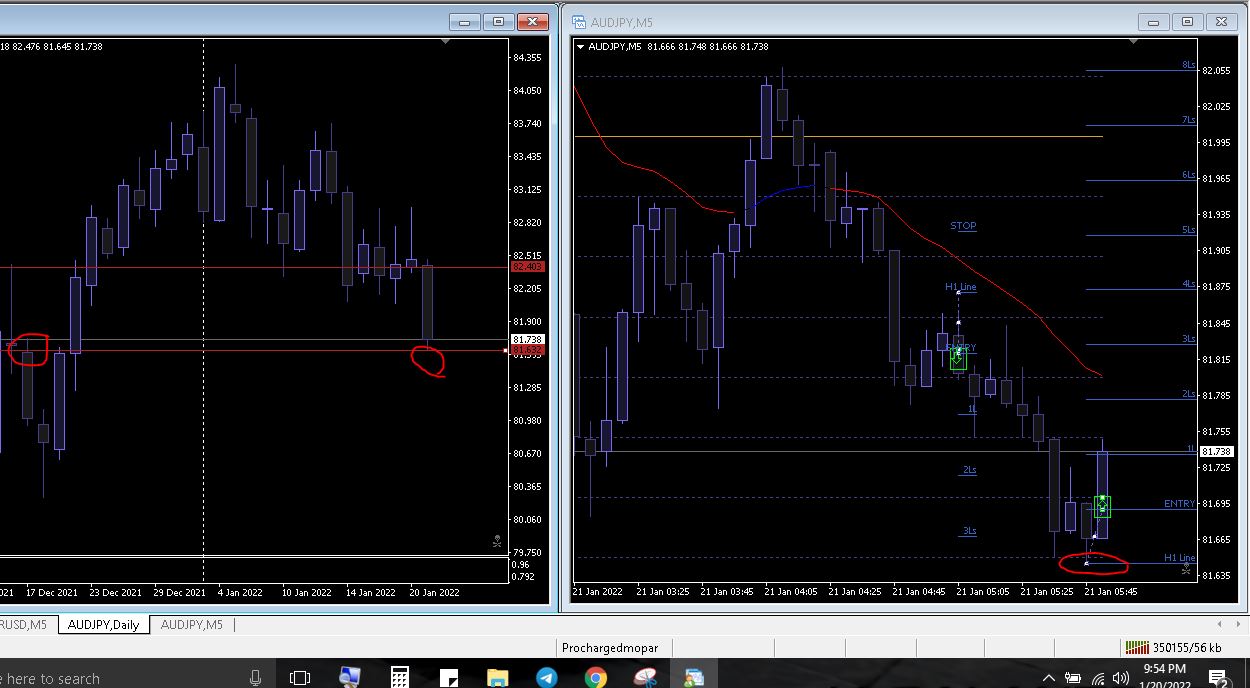
Task: Close the Daily chart window
Action: (x=533, y=21)
